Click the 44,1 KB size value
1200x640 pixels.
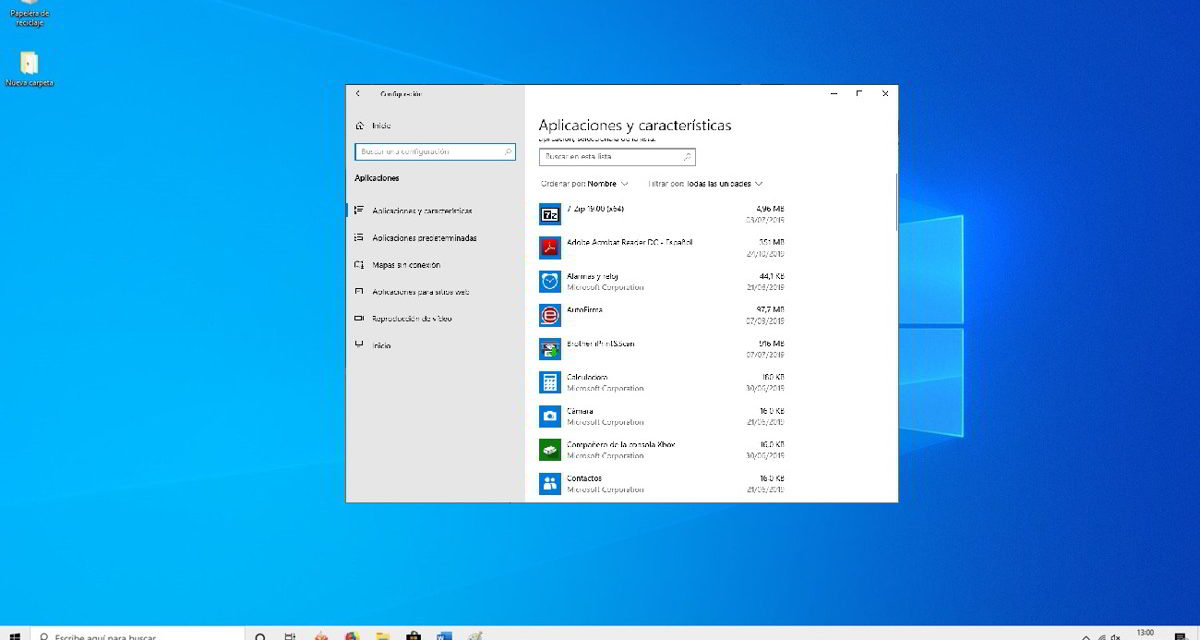pyautogui.click(x=771, y=276)
